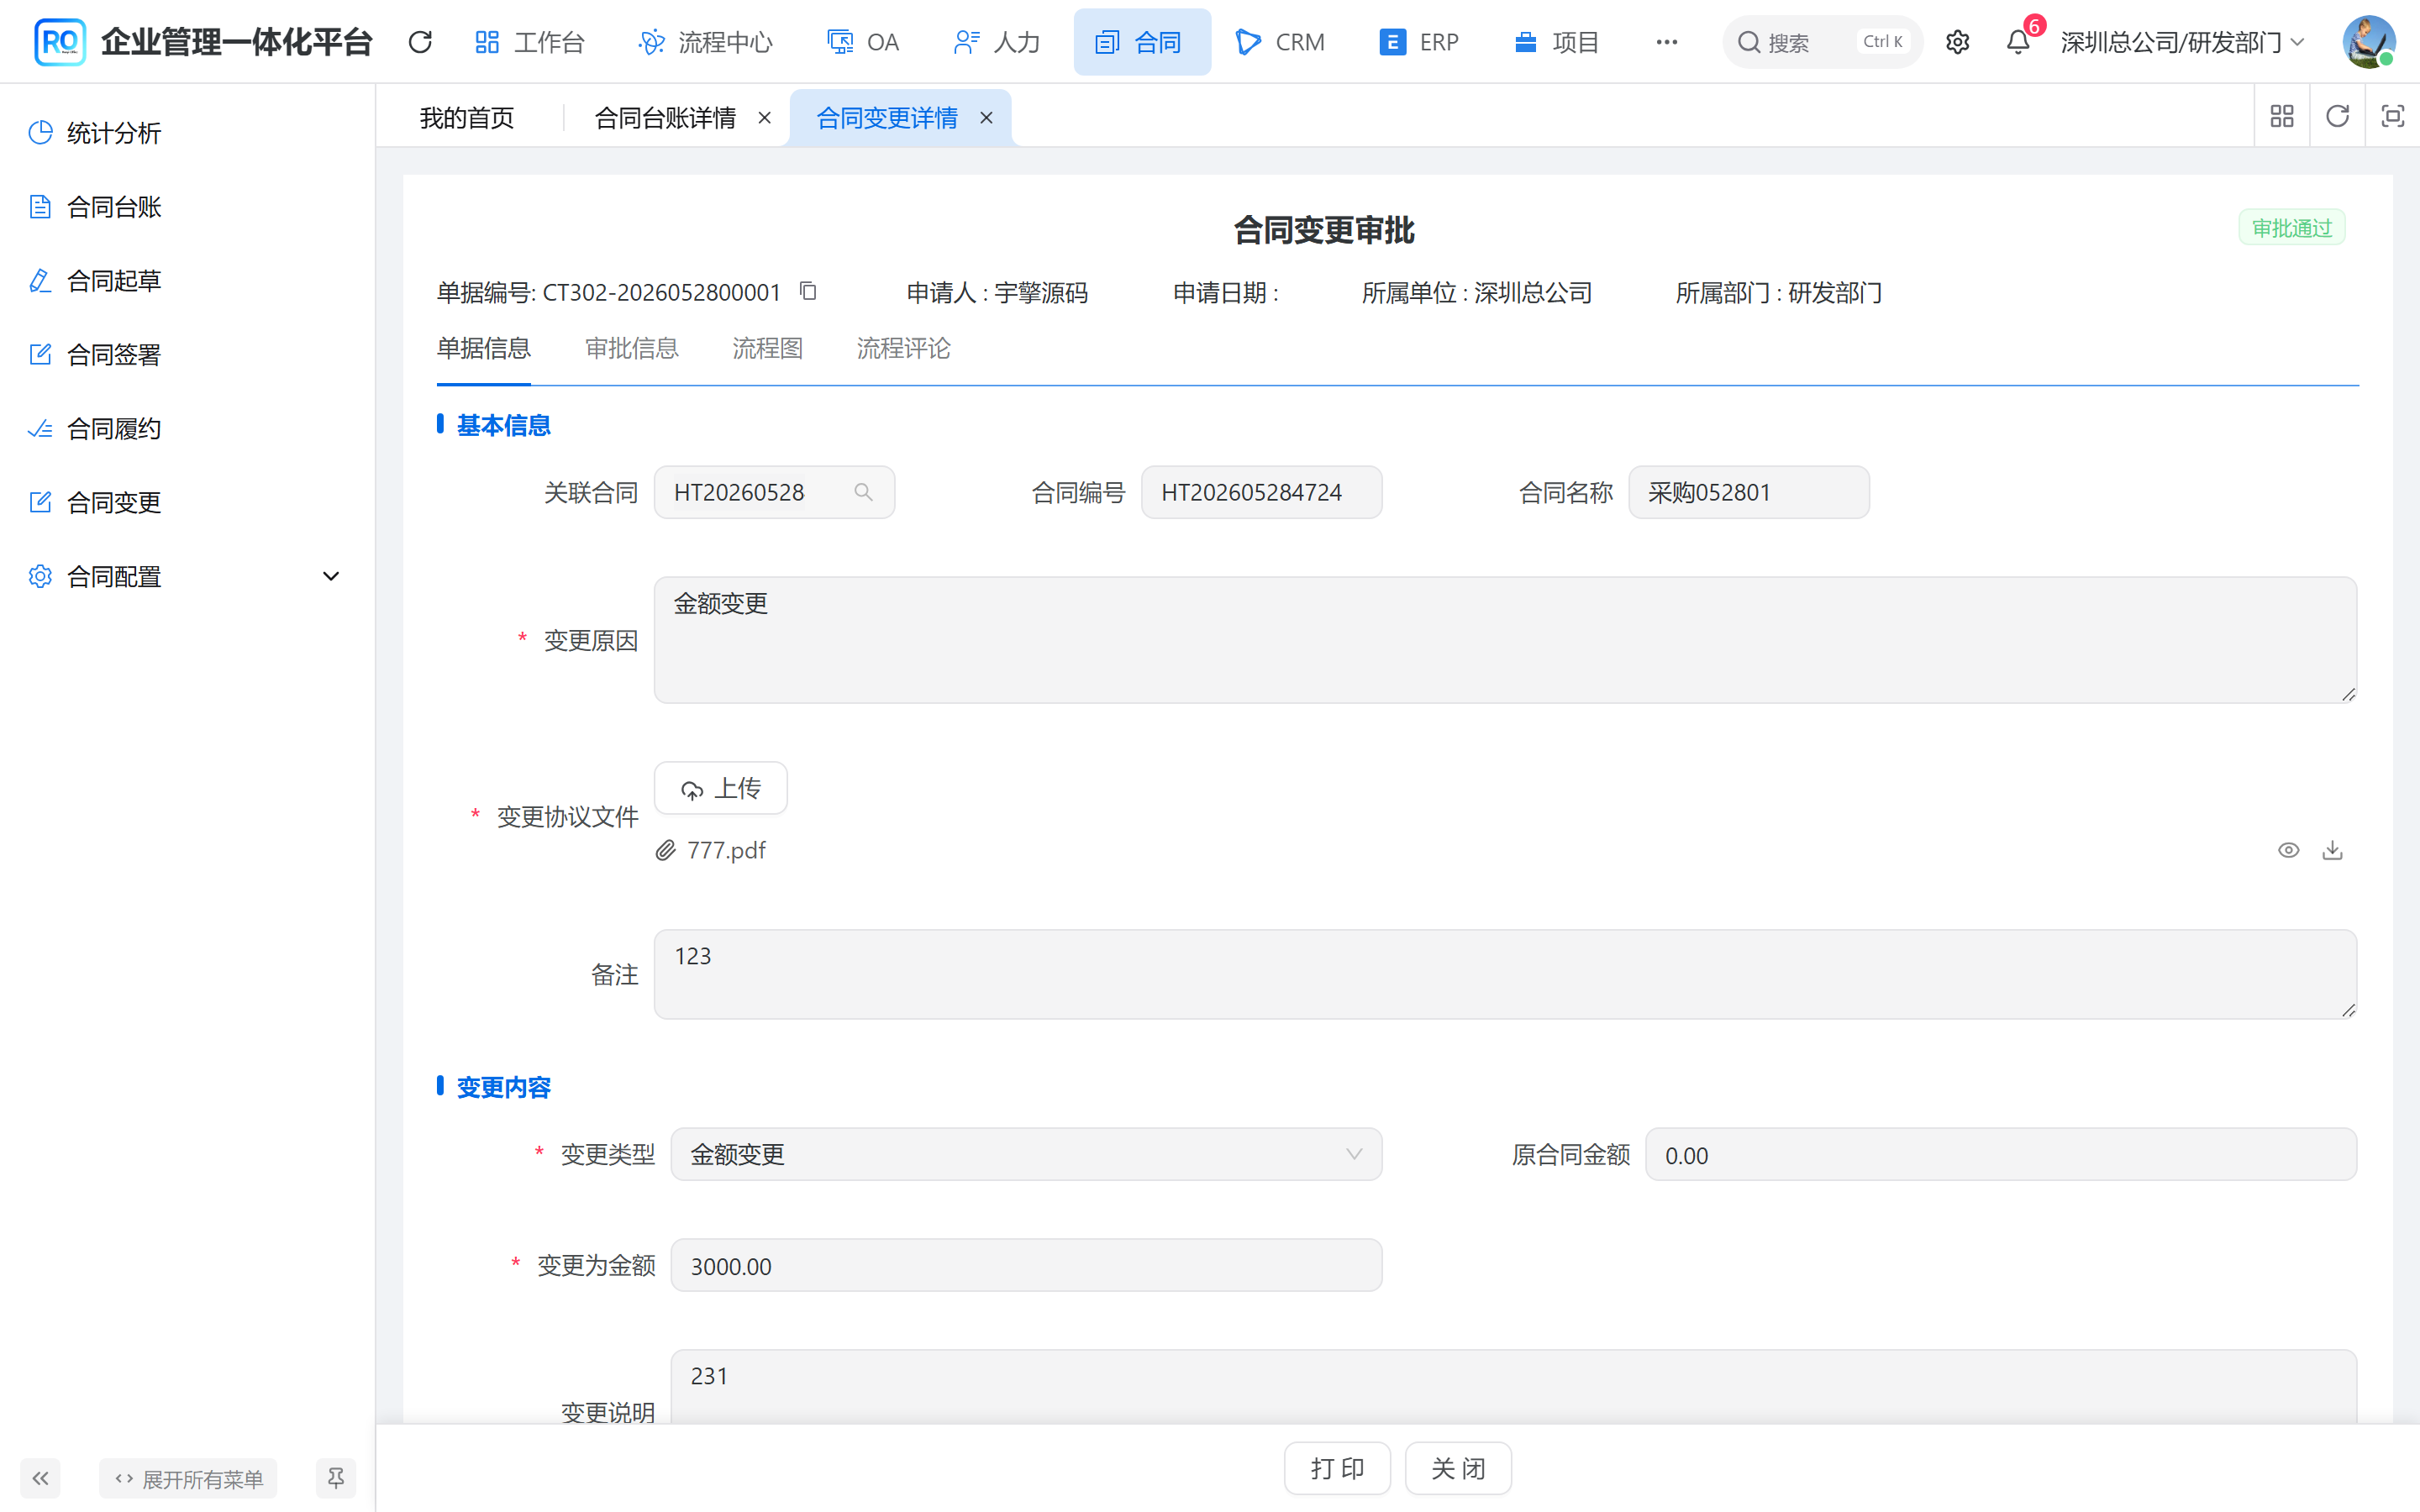The image size is (2420, 1512).
Task: Copy the 单据编号 with copy icon
Action: pyautogui.click(x=808, y=291)
